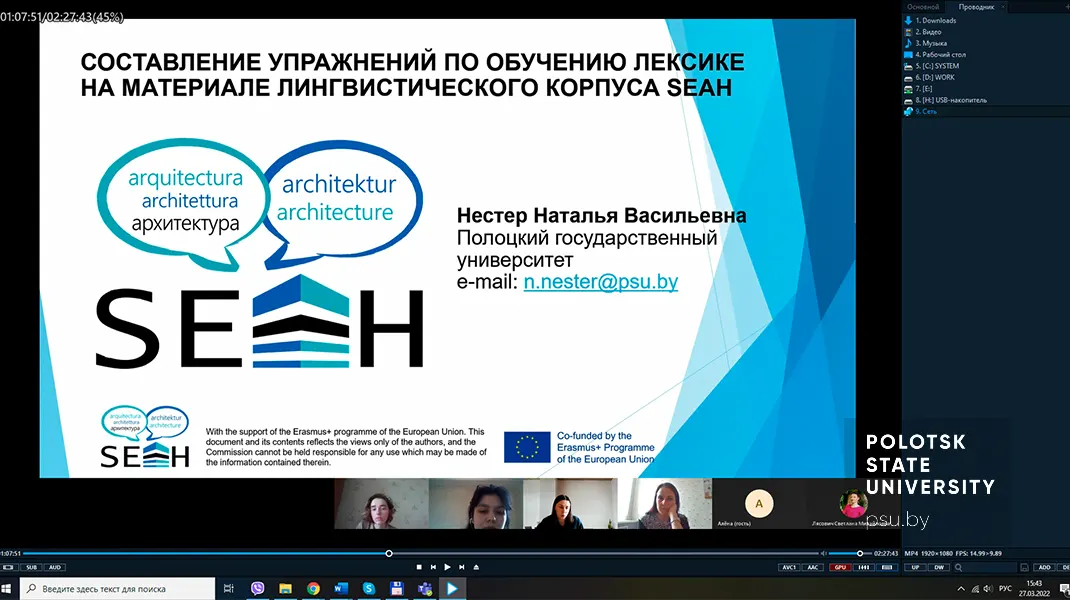The height and width of the screenshot is (600, 1070).
Task: Close the Проводник tab
Action: (1002, 7)
